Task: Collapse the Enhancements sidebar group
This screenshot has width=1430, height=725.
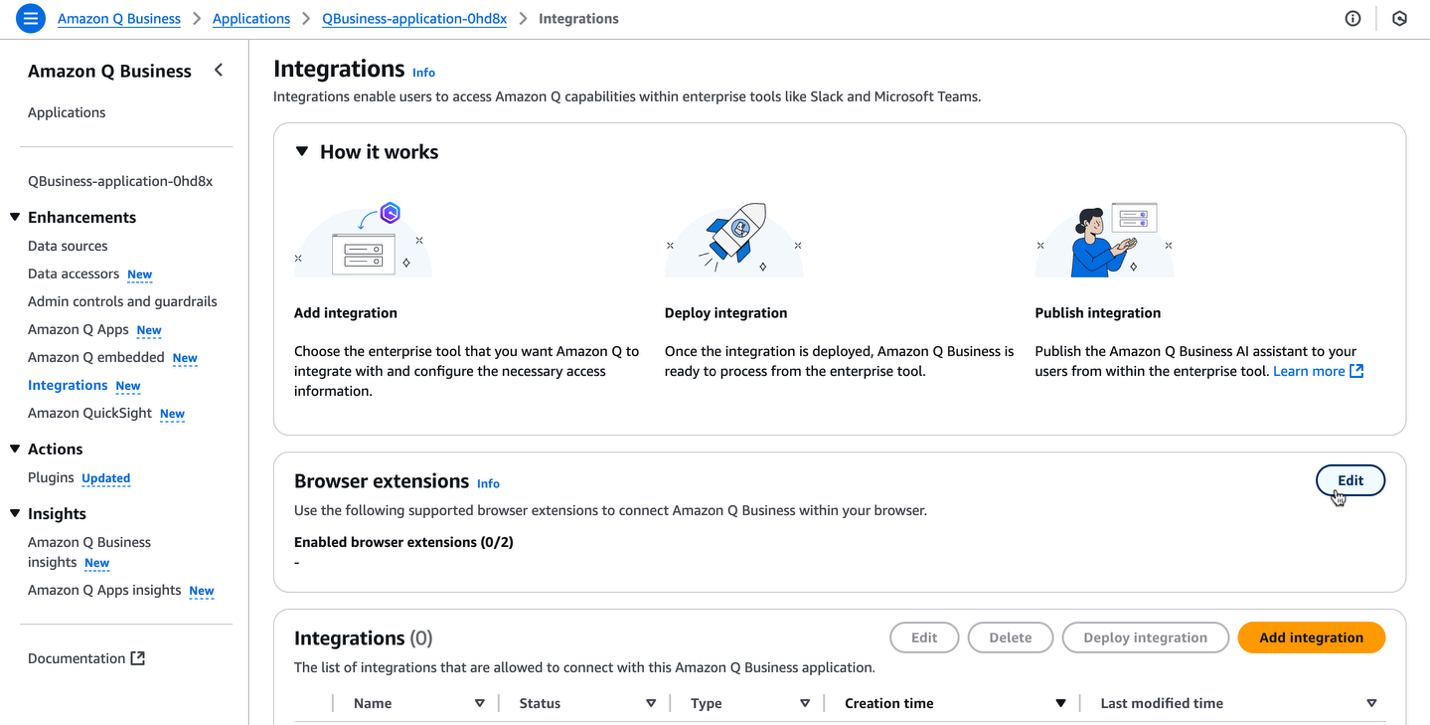Action: tap(15, 217)
